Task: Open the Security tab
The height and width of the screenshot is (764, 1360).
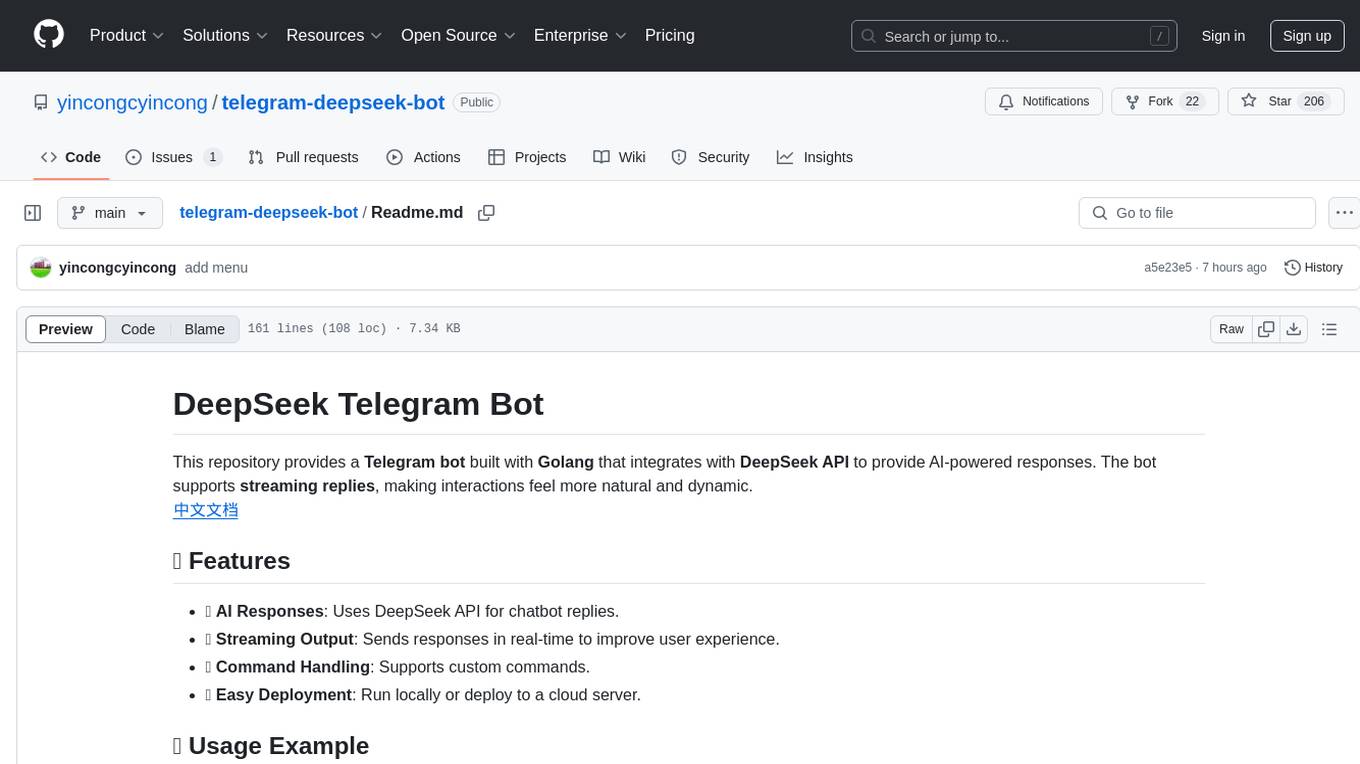Action: coord(710,157)
